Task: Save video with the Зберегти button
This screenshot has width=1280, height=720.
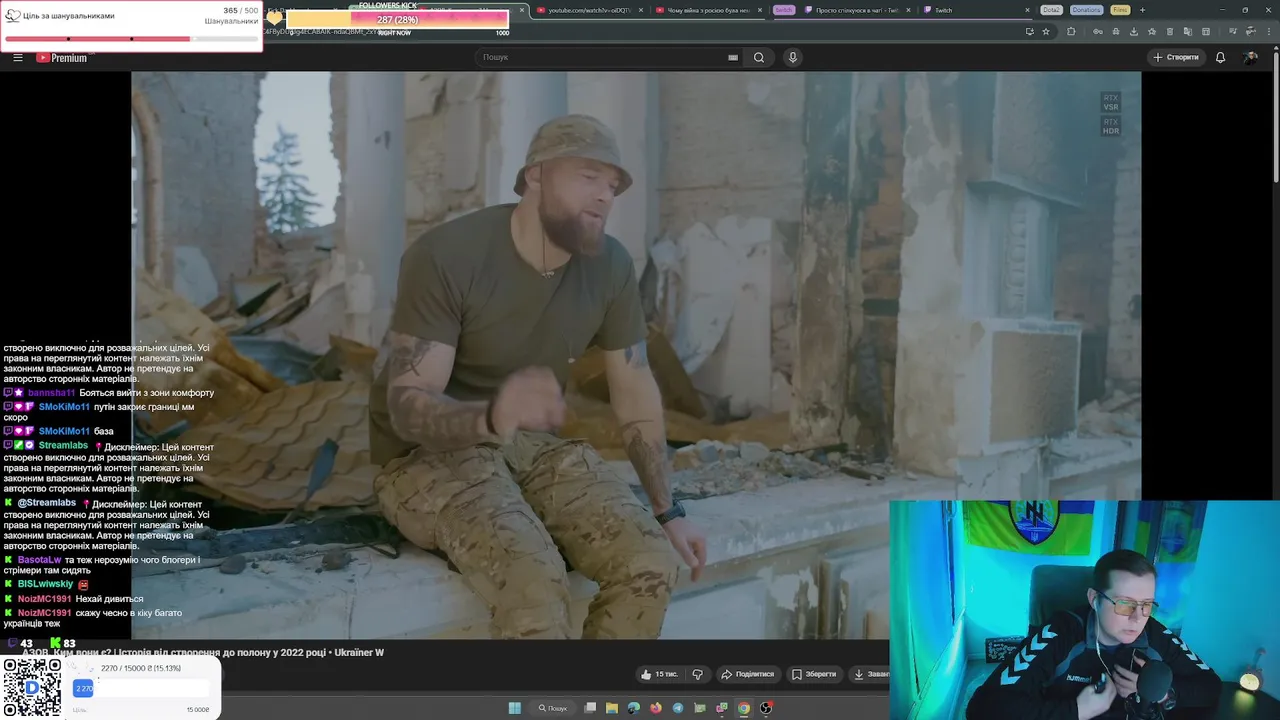Action: 813,674
